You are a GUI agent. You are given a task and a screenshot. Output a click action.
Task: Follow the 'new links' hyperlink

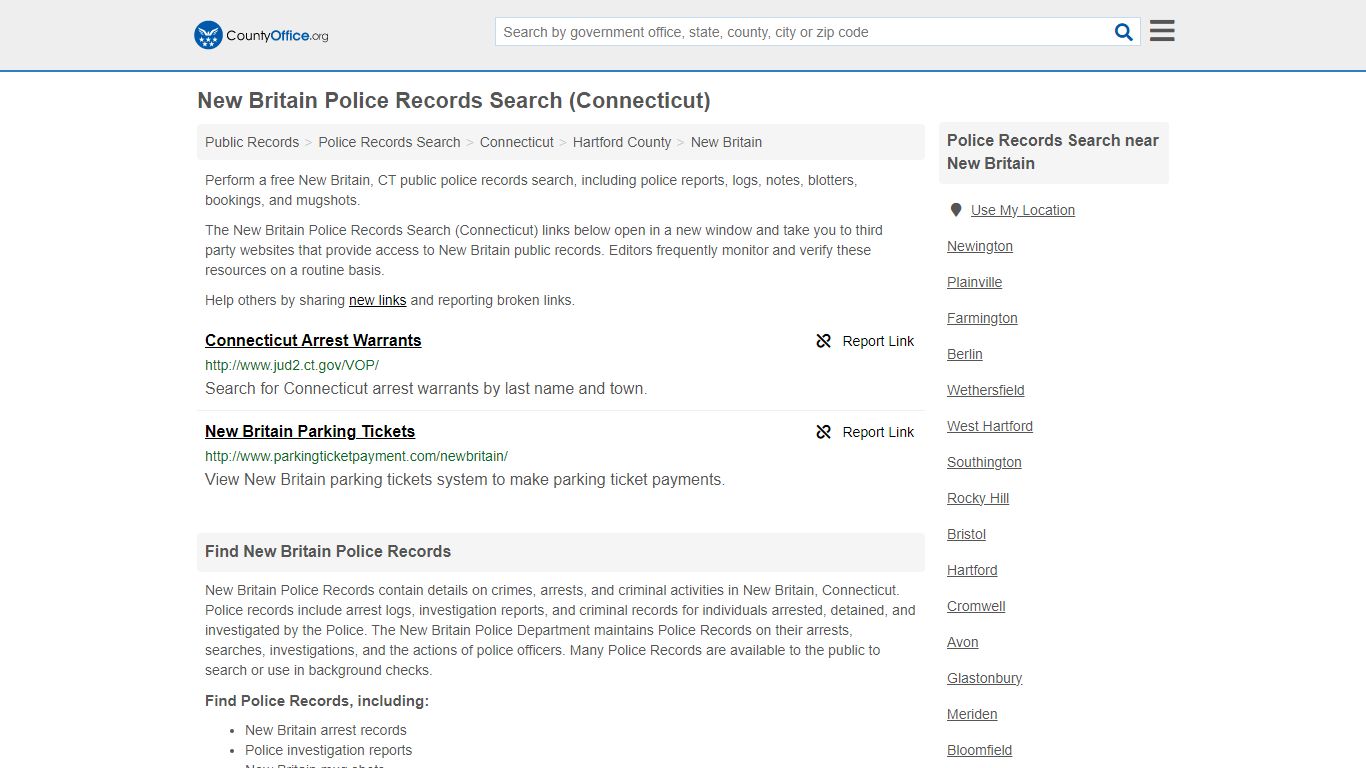click(x=377, y=300)
